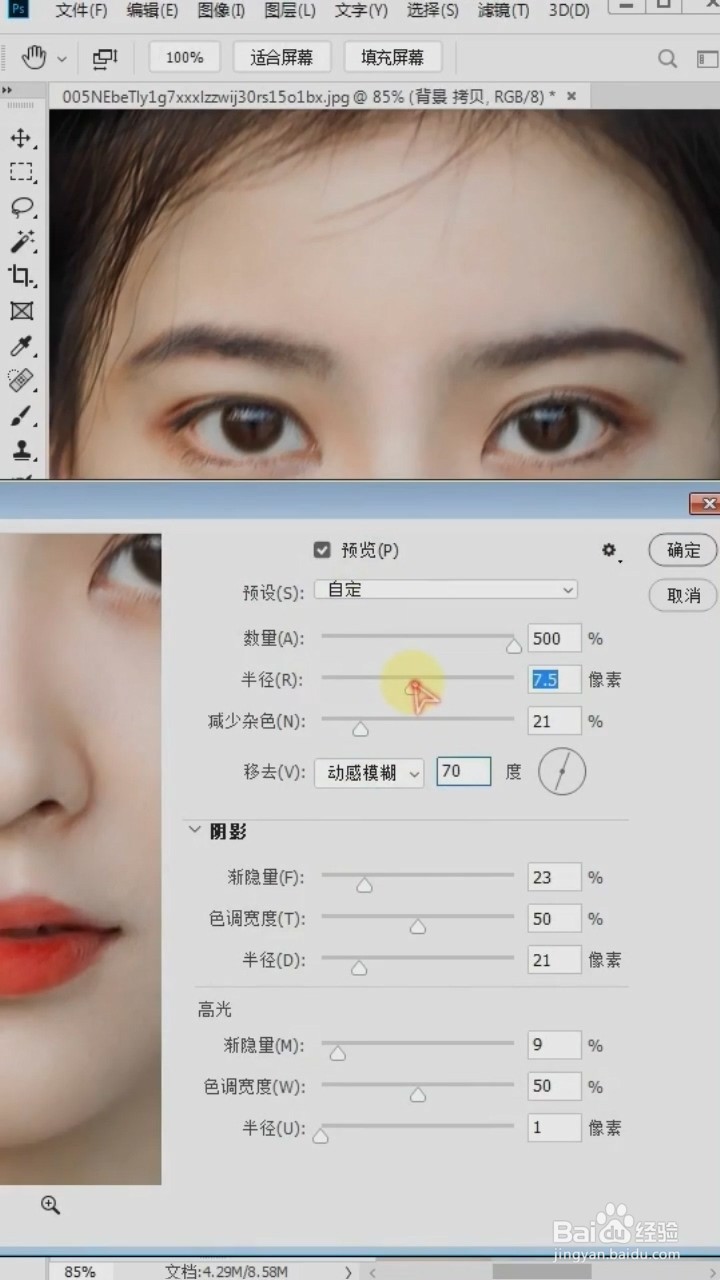Open the search magnifier icon
Screen dimensions: 720x1280
coord(668,58)
